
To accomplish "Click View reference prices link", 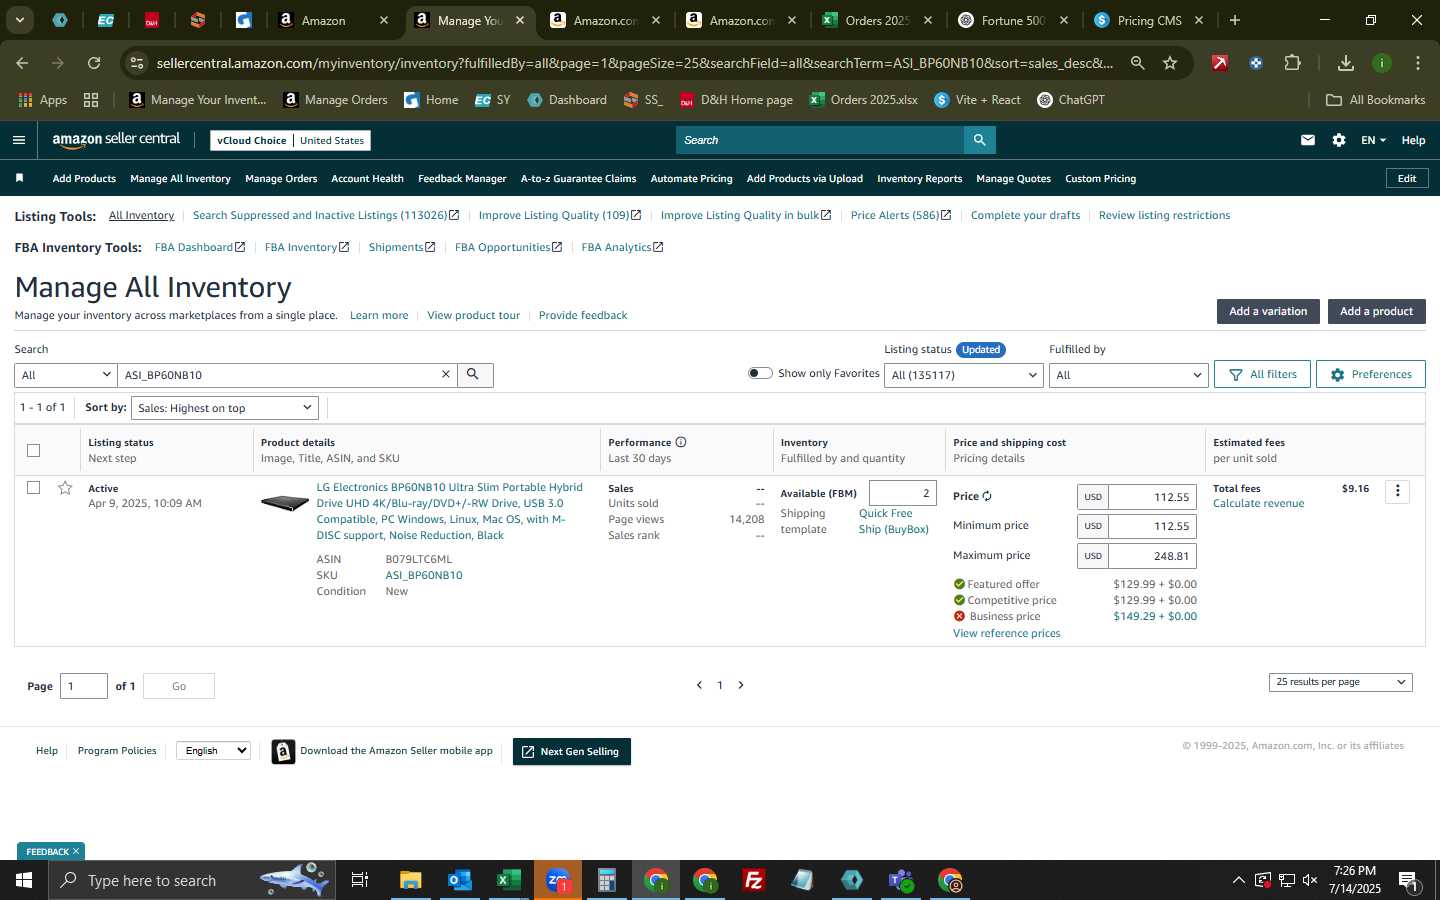I will 1006,633.
